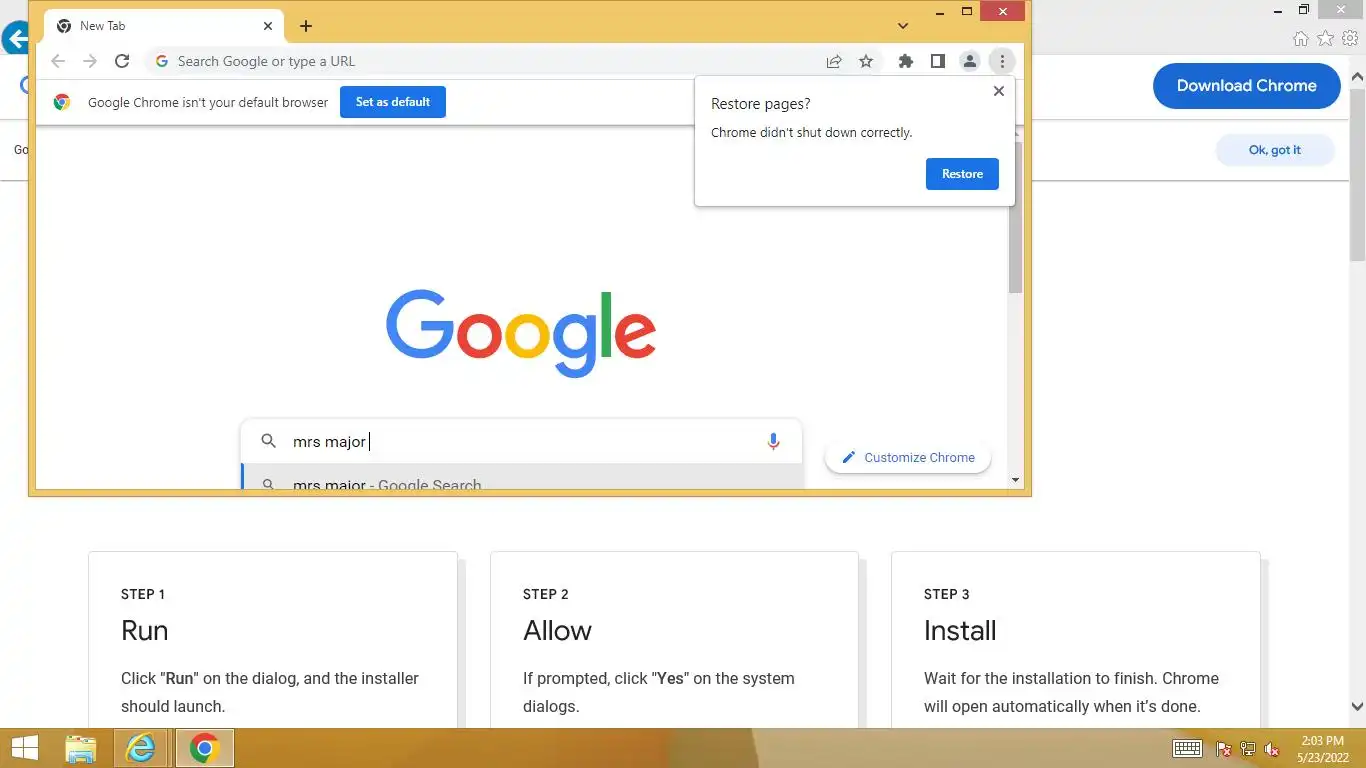Click Internet Explorer's back arrow button
Screen dimensions: 1366x768
point(15,39)
